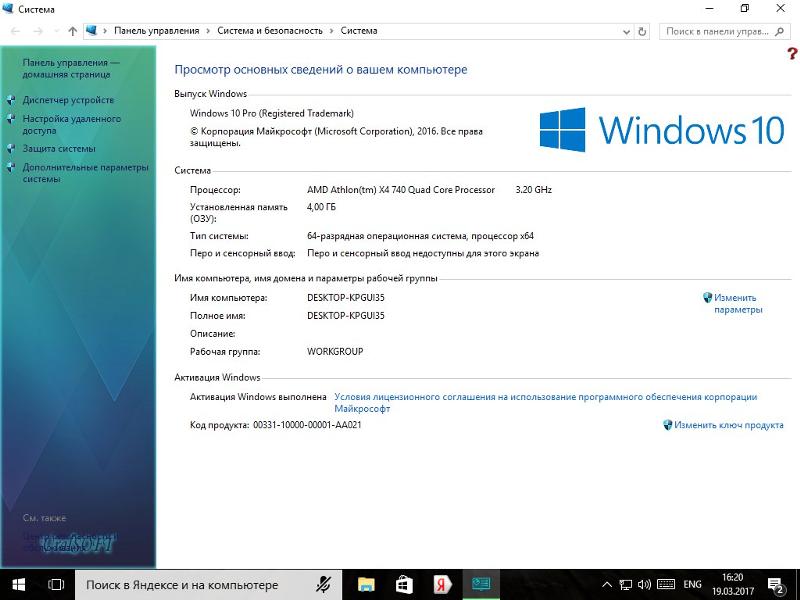Click the computer icon in address bar
Screen dimensions: 800x600
coord(91,31)
